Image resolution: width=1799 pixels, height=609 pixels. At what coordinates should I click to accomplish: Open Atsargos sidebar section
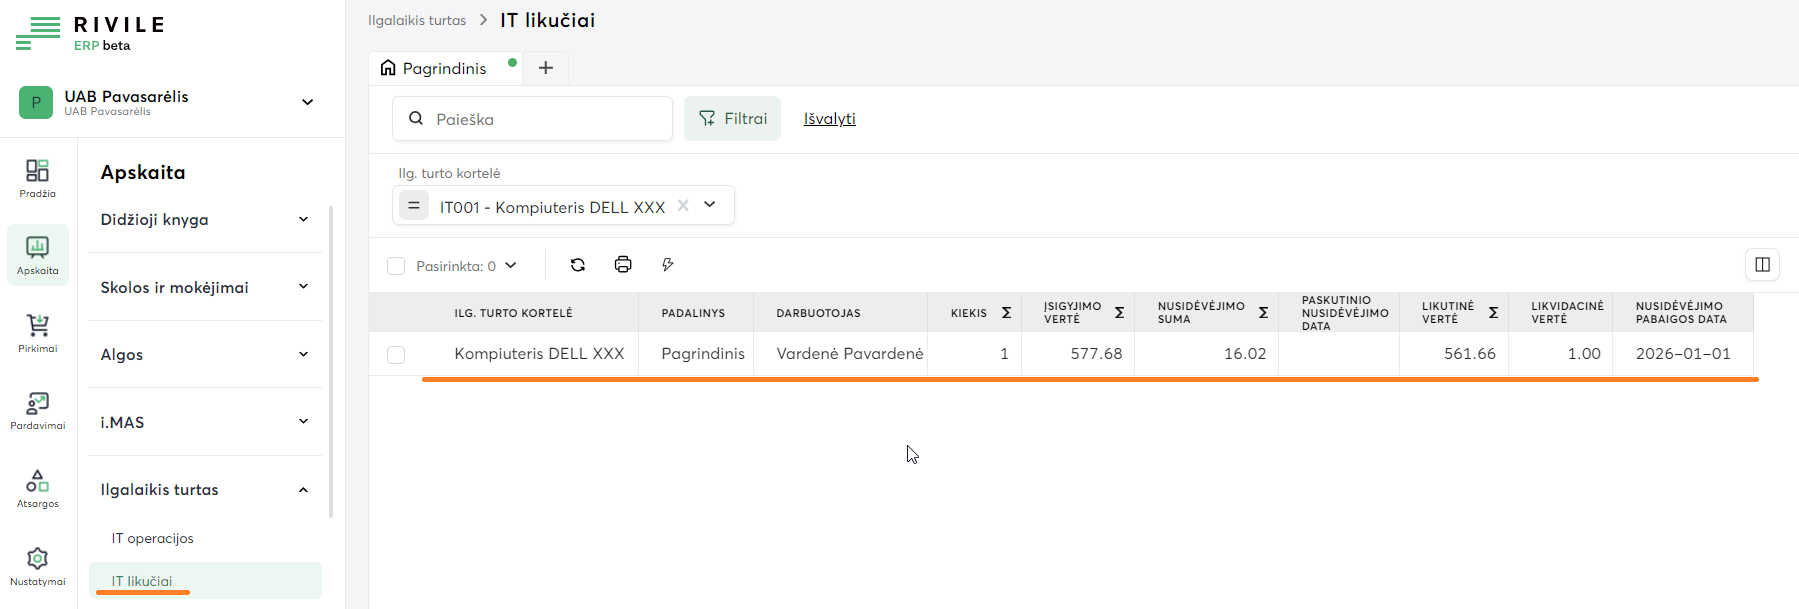(x=38, y=489)
